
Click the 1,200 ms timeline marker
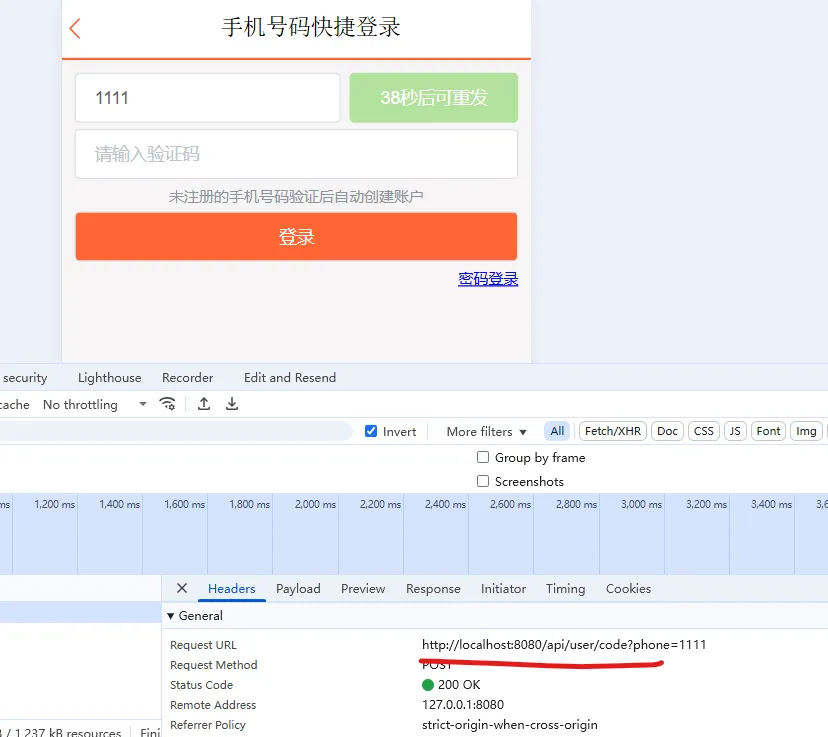click(x=54, y=504)
